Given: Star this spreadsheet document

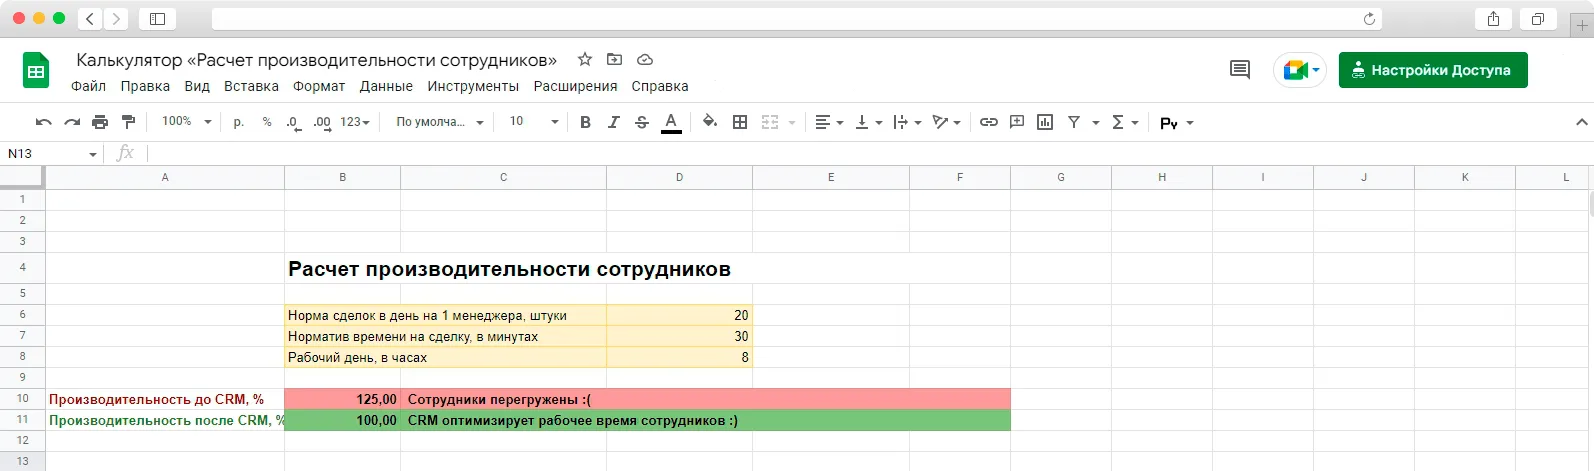Looking at the screenshot, I should click(x=585, y=59).
